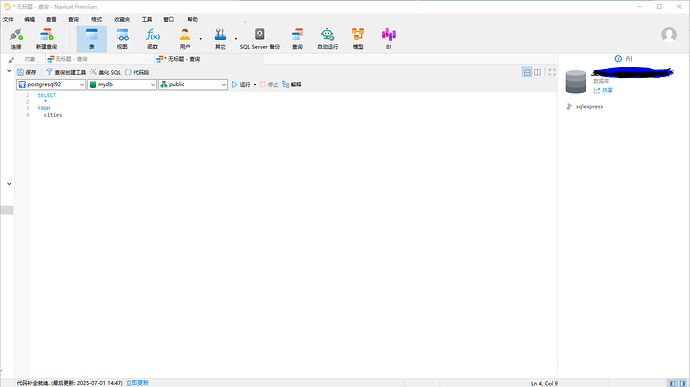
Task: Open the 自动运行 automation robot icon
Action: [327, 38]
